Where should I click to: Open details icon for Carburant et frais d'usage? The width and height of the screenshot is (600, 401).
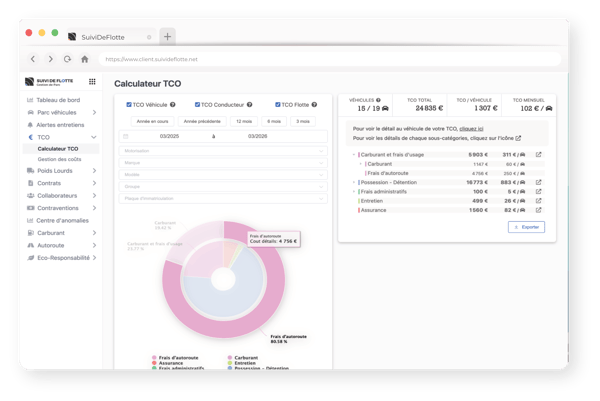(x=538, y=155)
